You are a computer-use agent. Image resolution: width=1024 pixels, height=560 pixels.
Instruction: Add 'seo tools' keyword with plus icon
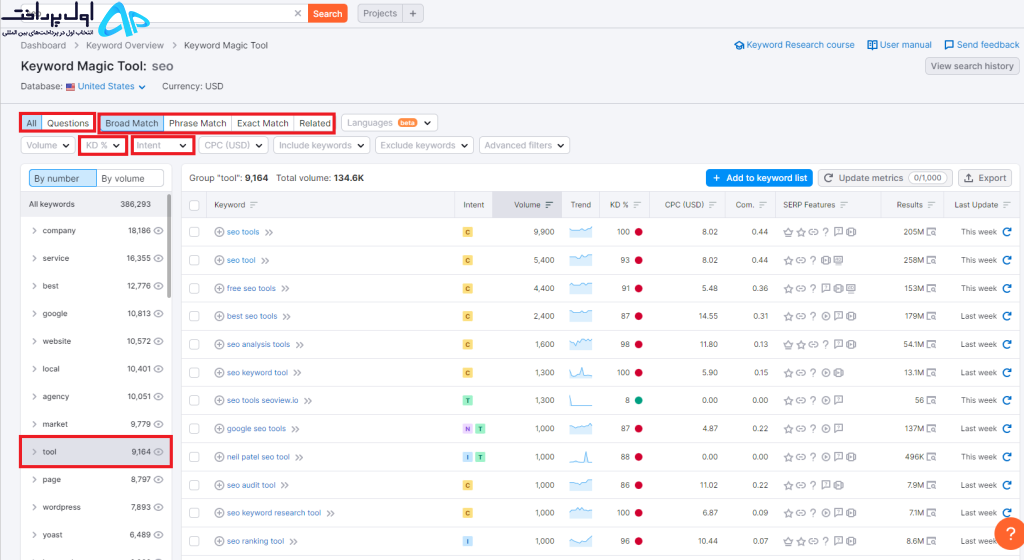(219, 232)
